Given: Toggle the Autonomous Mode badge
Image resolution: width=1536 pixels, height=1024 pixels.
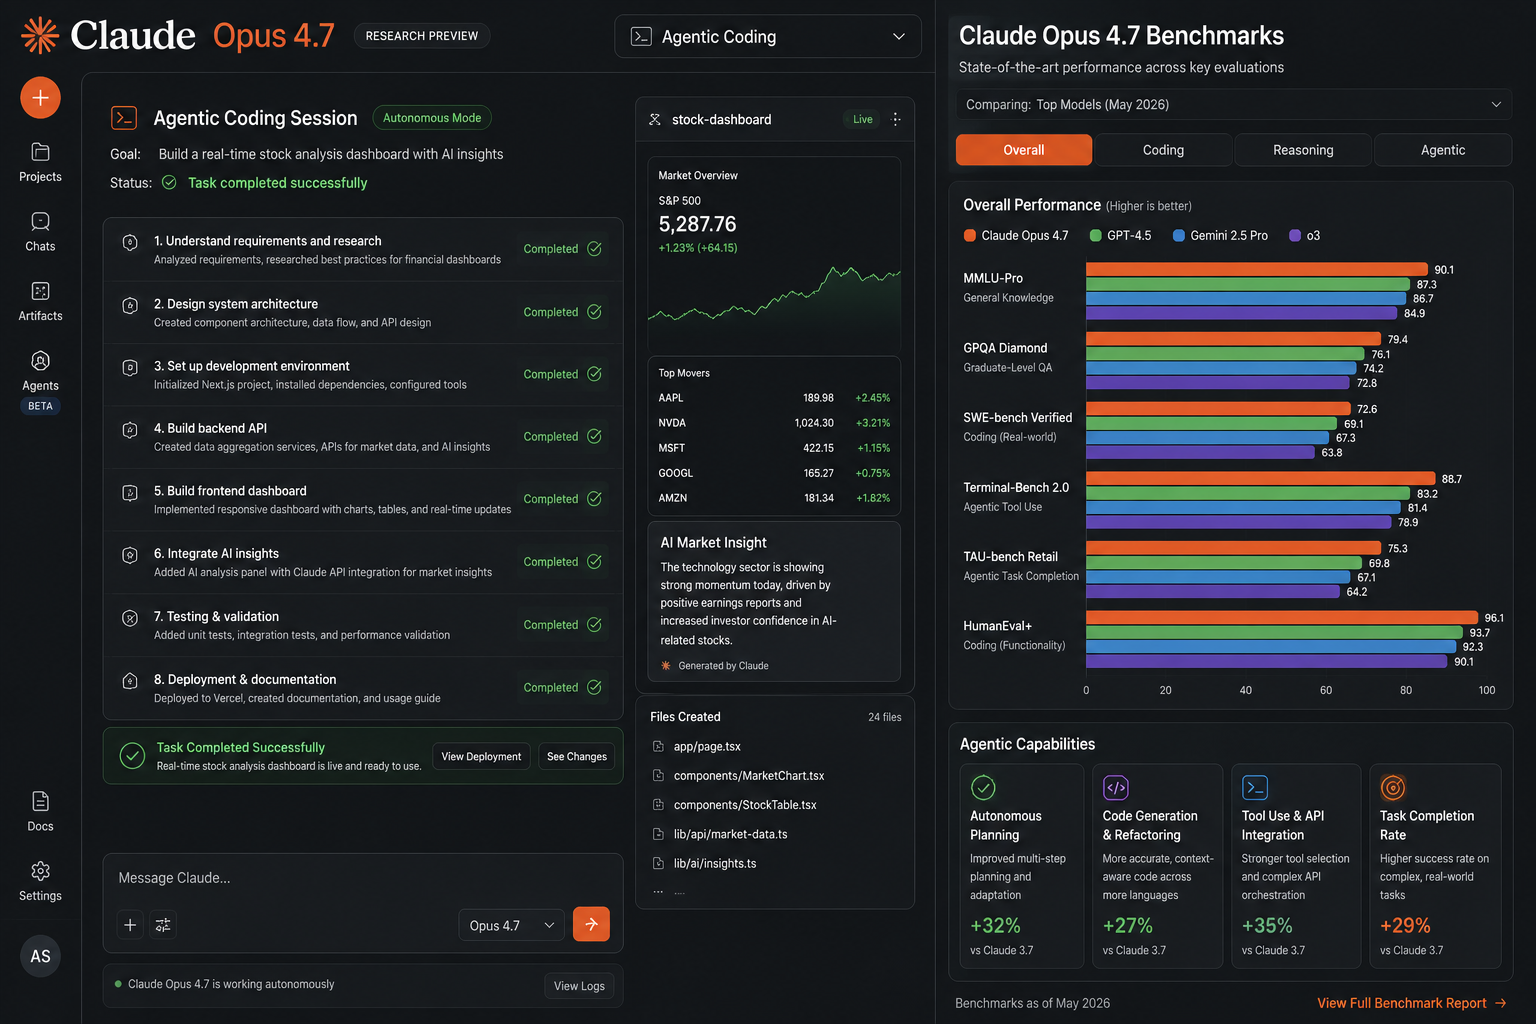Looking at the screenshot, I should tap(432, 118).
